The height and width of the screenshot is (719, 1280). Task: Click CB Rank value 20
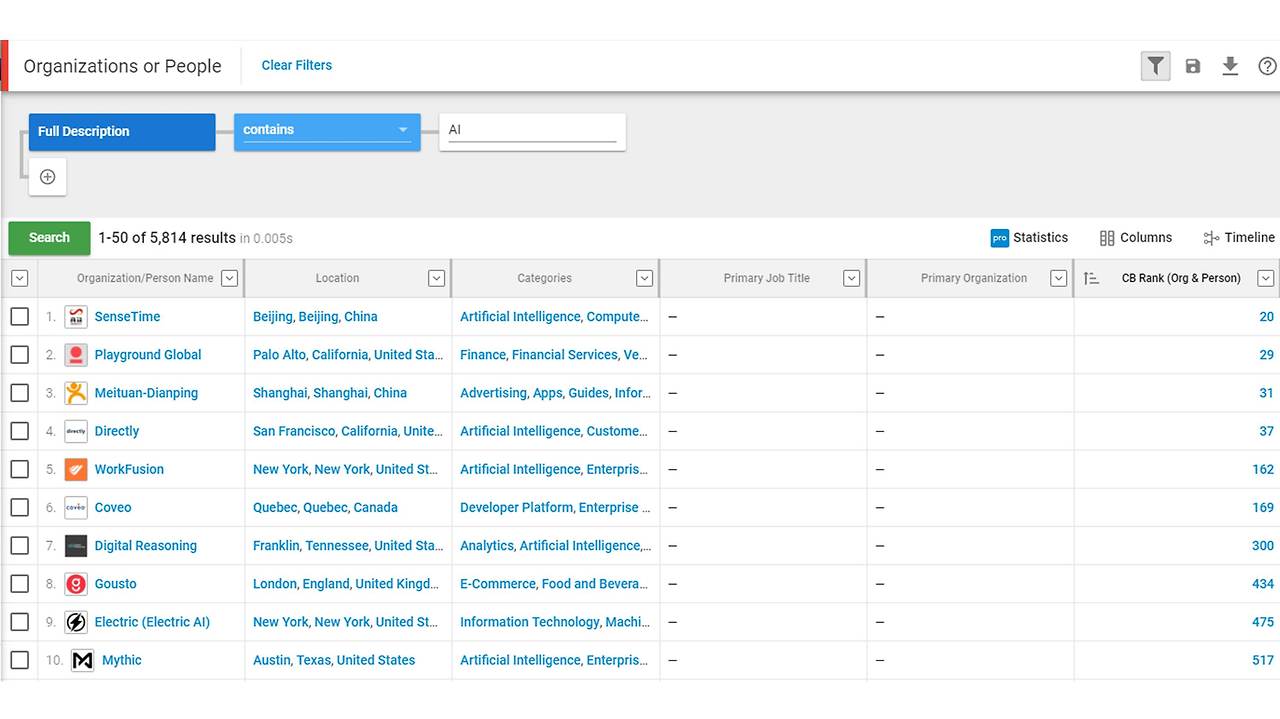click(x=1267, y=317)
